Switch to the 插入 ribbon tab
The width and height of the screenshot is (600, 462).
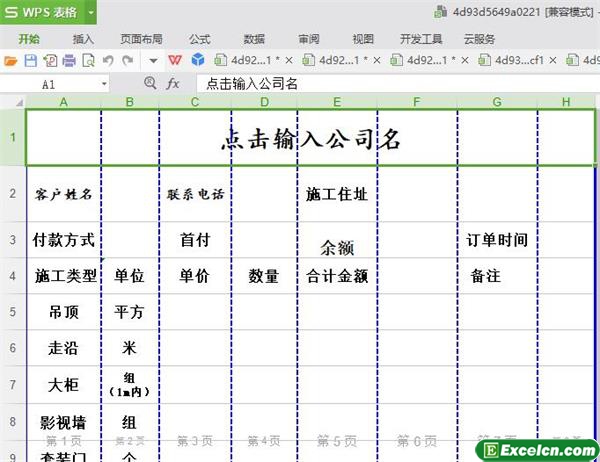click(84, 39)
